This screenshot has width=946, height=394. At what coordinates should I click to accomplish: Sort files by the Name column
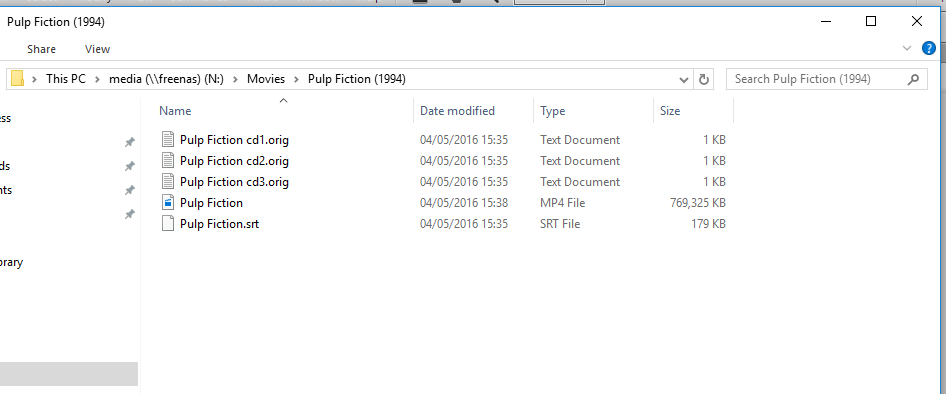(175, 111)
